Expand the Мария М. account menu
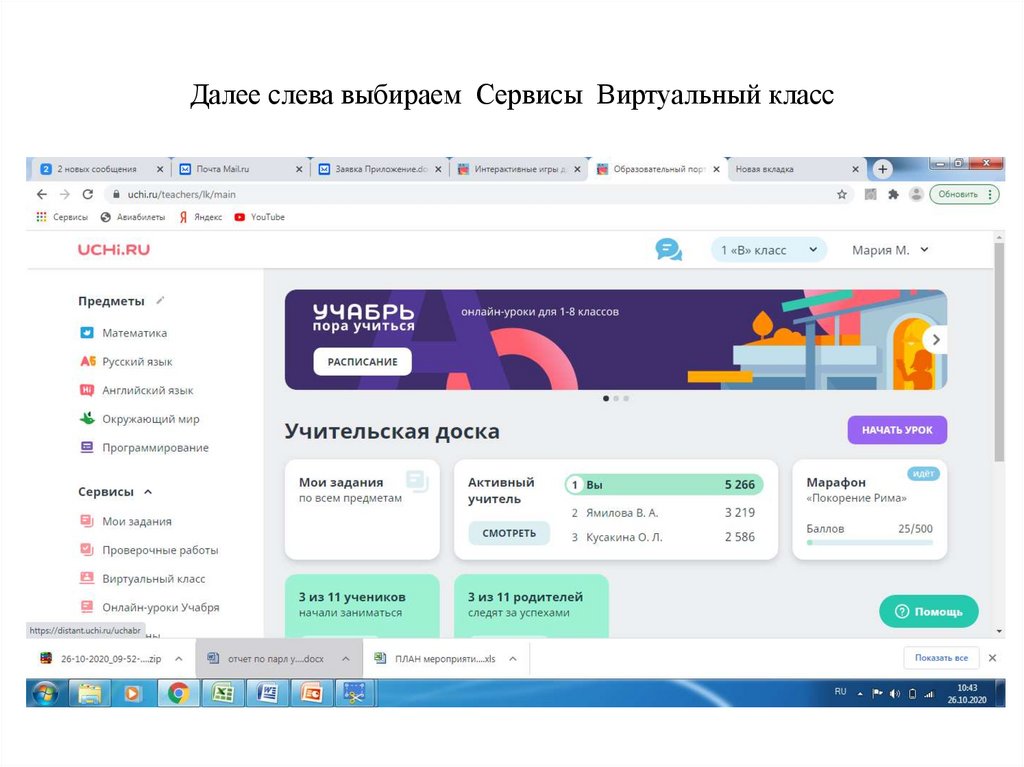The image size is (1024, 767). pyautogui.click(x=889, y=250)
